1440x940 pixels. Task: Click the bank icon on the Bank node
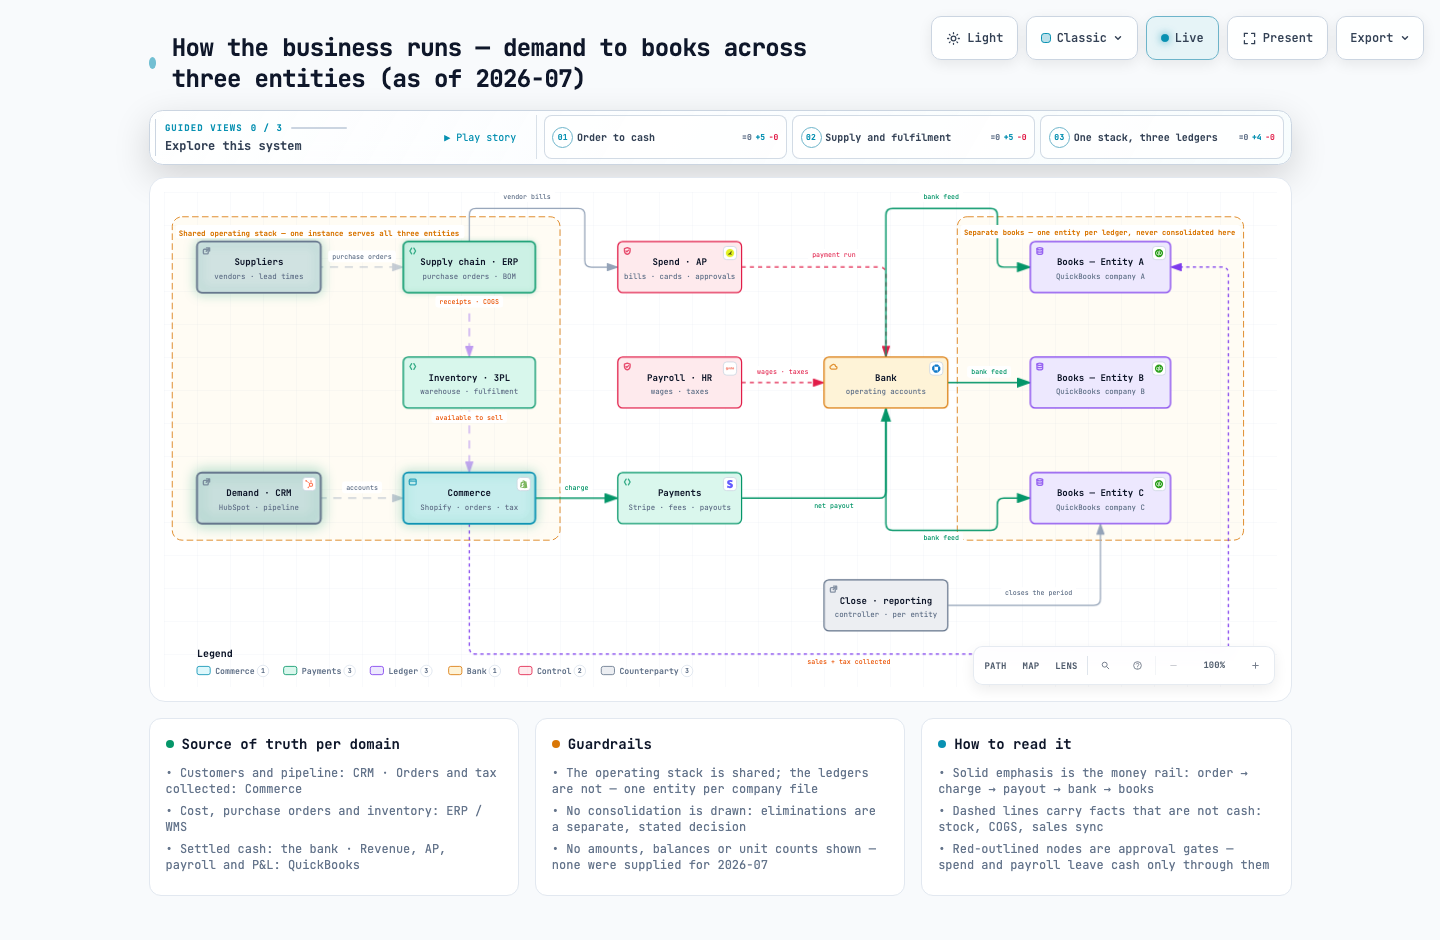tap(833, 367)
